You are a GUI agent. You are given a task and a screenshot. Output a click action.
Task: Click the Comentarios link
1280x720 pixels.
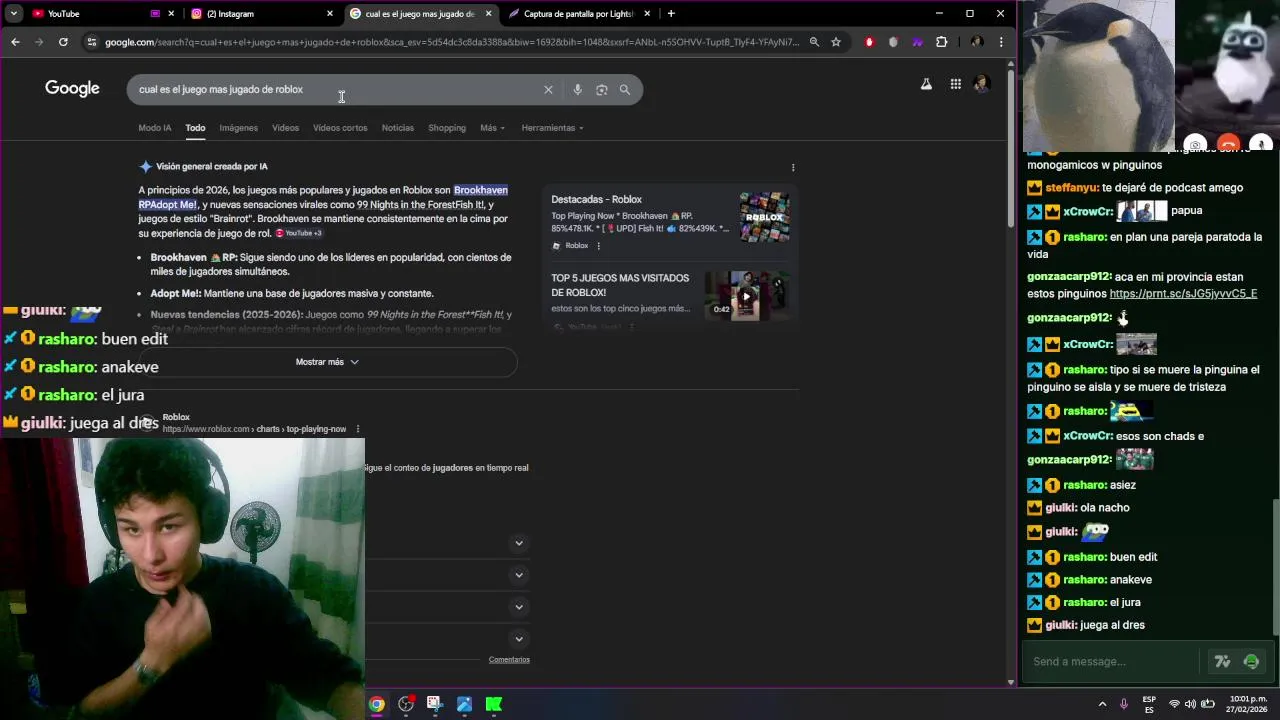(x=509, y=660)
